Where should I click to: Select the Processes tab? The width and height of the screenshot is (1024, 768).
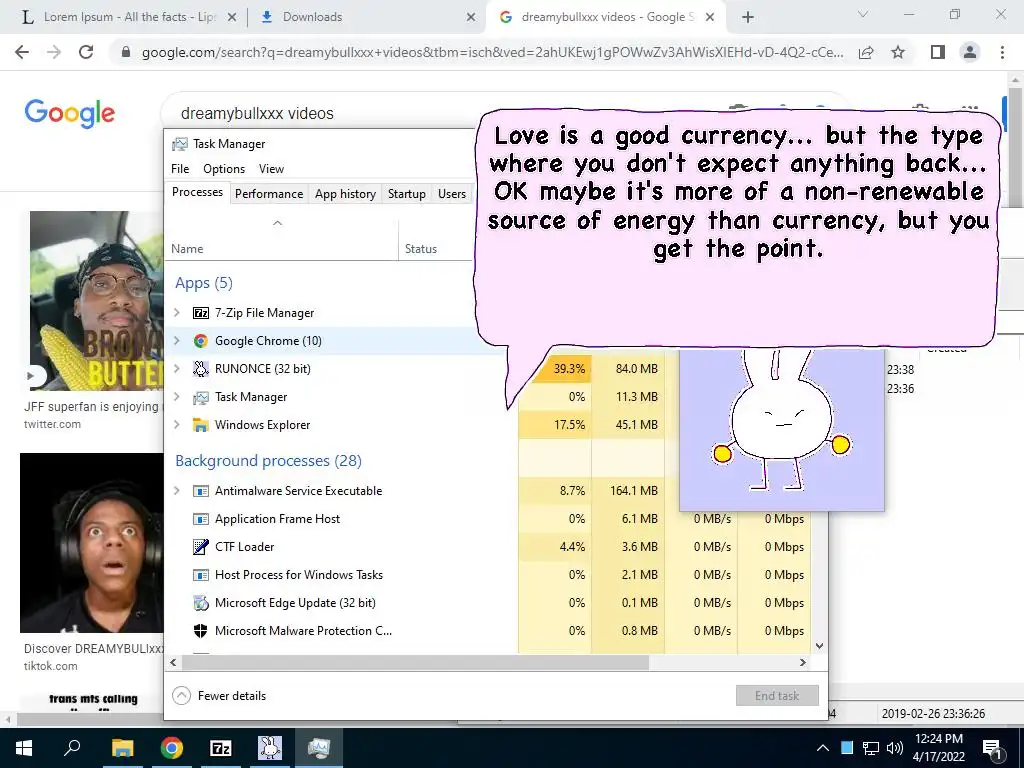(197, 192)
